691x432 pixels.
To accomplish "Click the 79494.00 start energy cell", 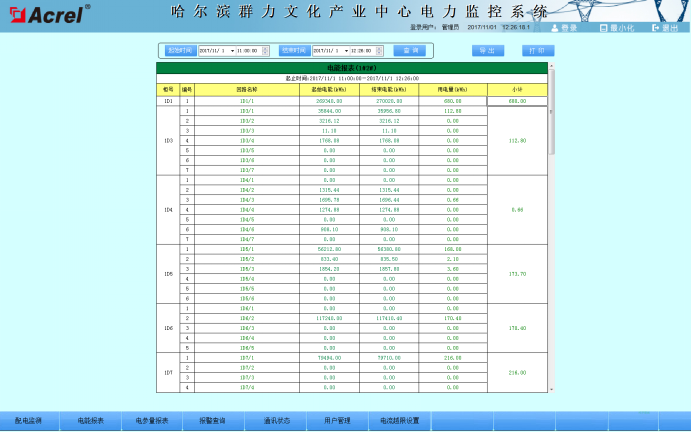I will tap(329, 358).
